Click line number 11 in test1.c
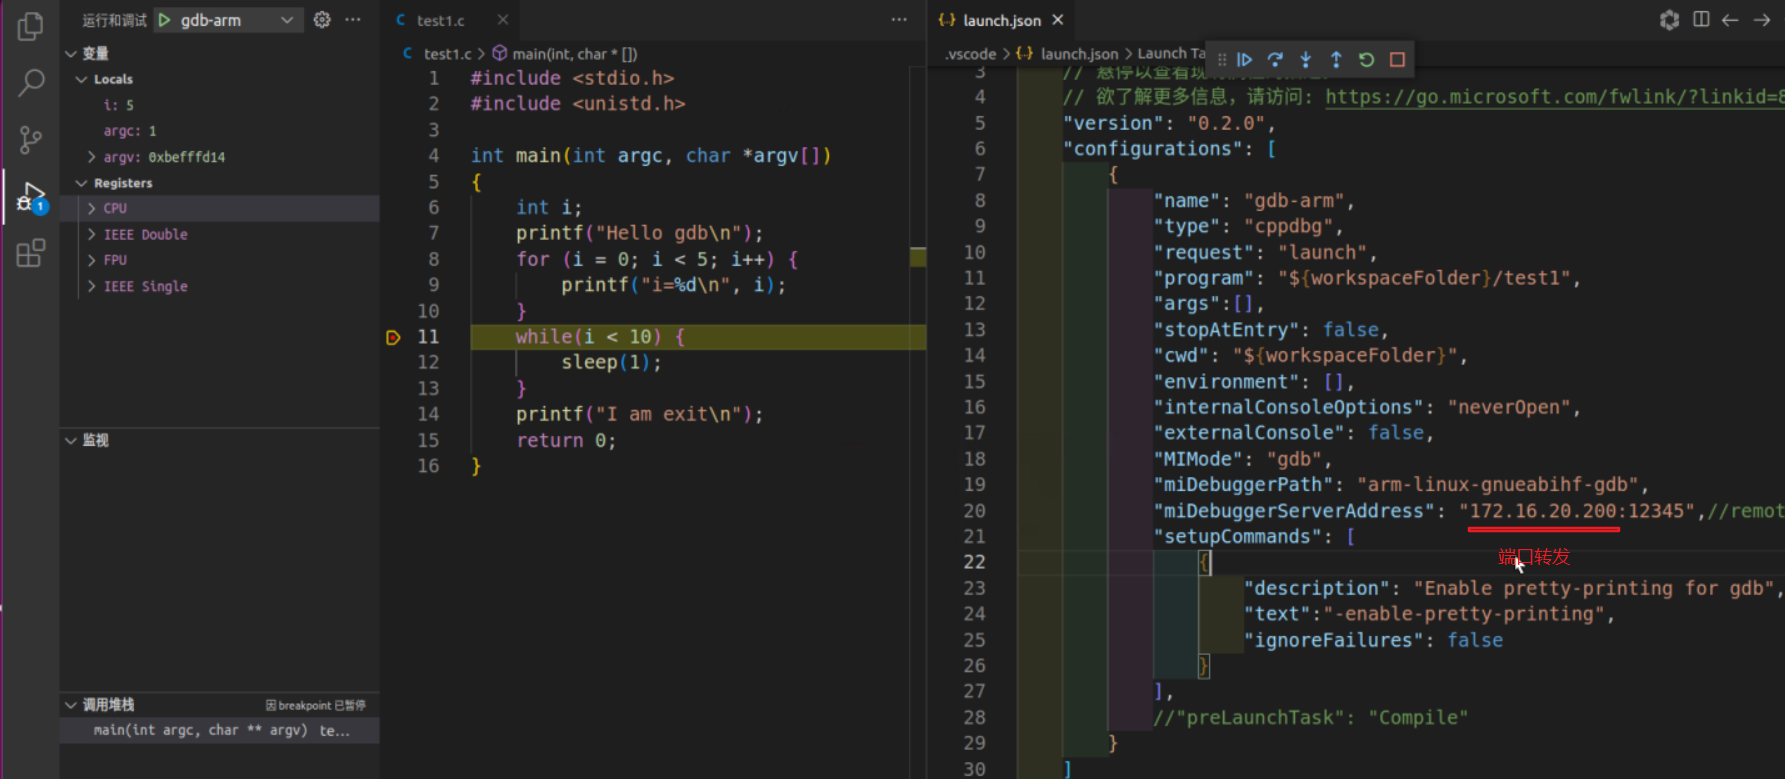Viewport: 1785px width, 779px height. point(428,337)
